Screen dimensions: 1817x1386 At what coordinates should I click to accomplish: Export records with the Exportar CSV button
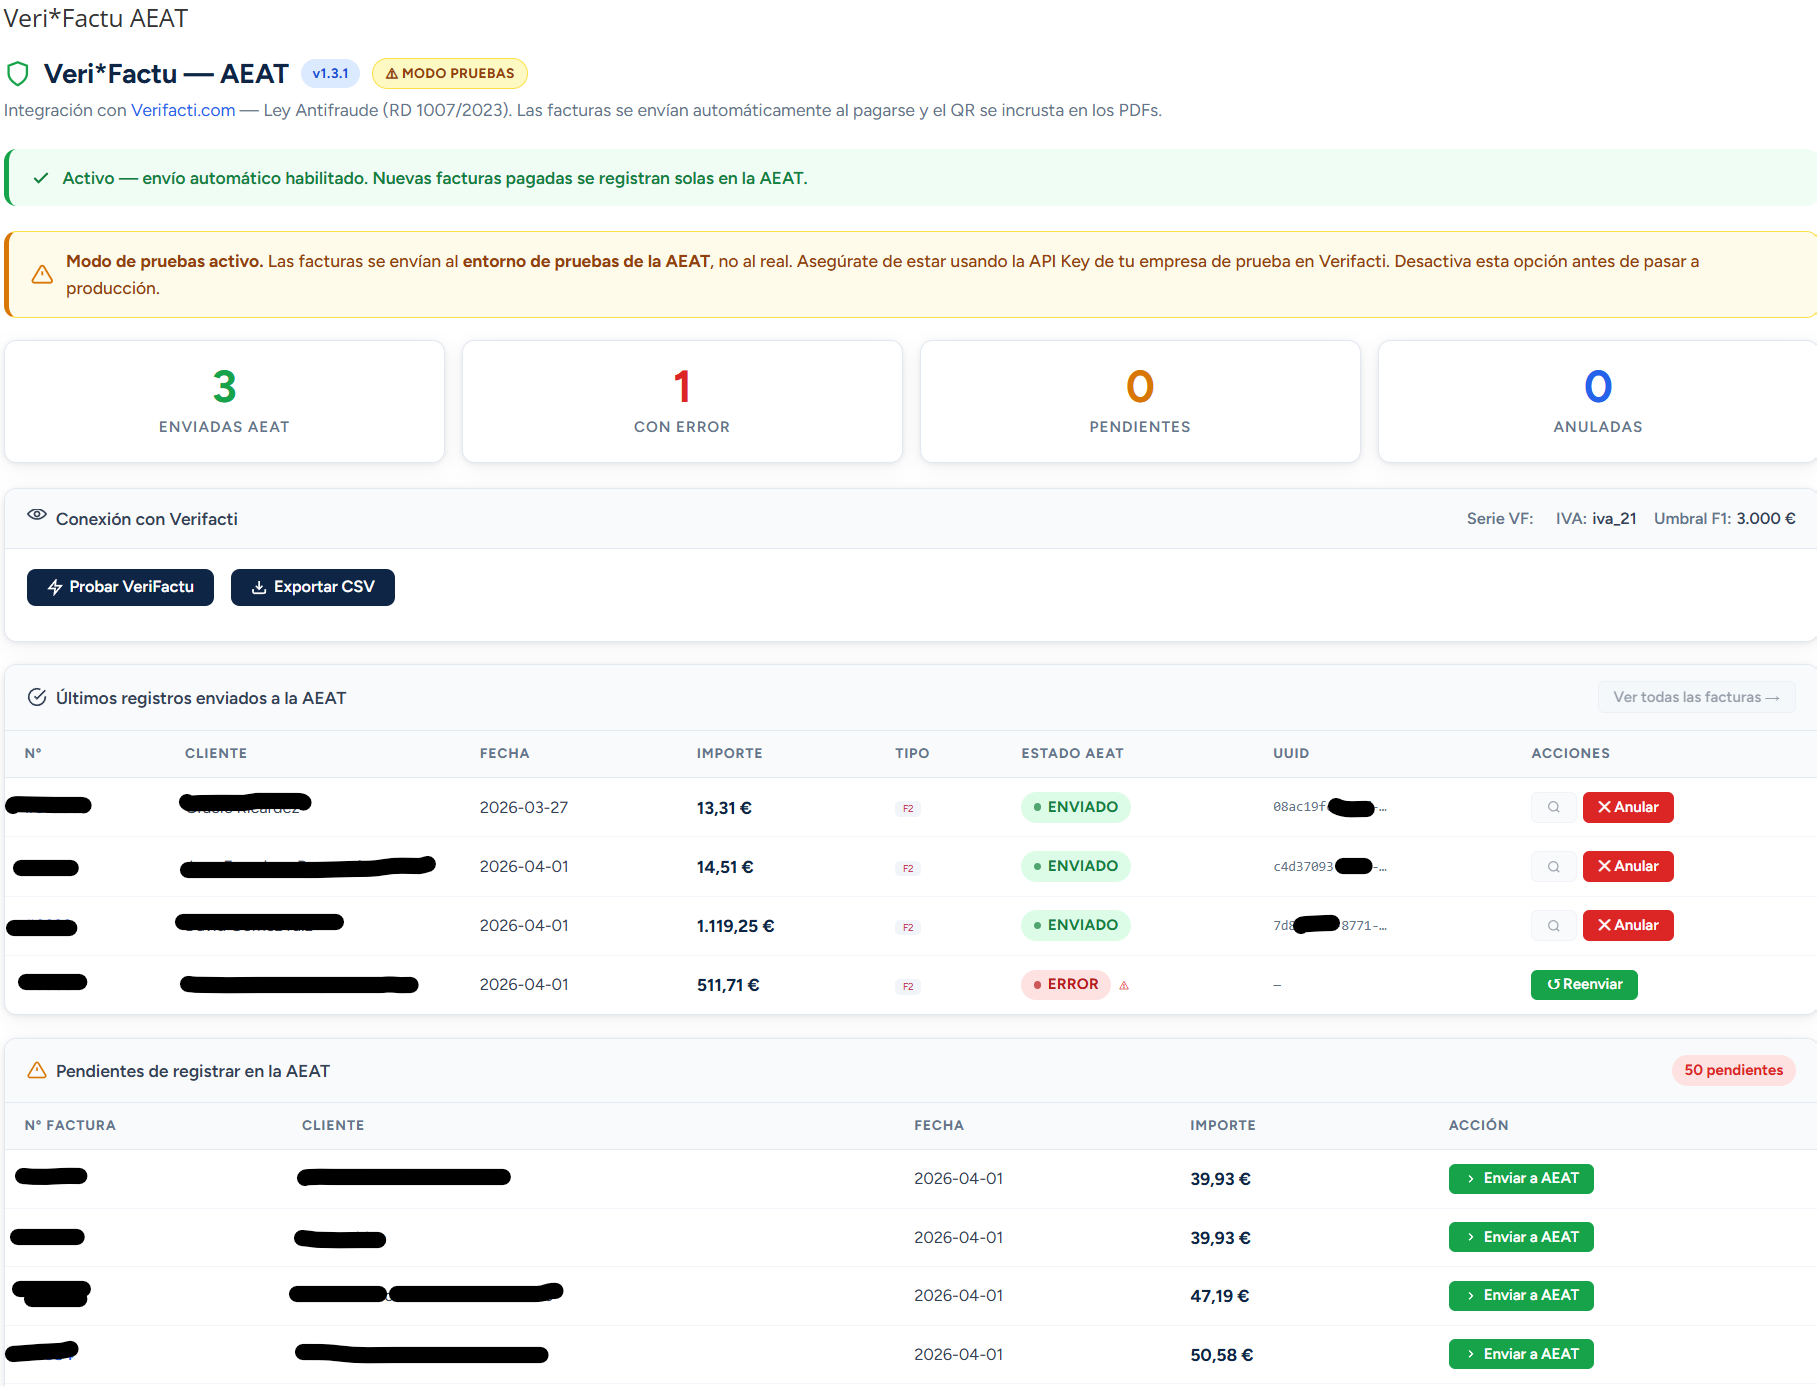click(x=312, y=587)
